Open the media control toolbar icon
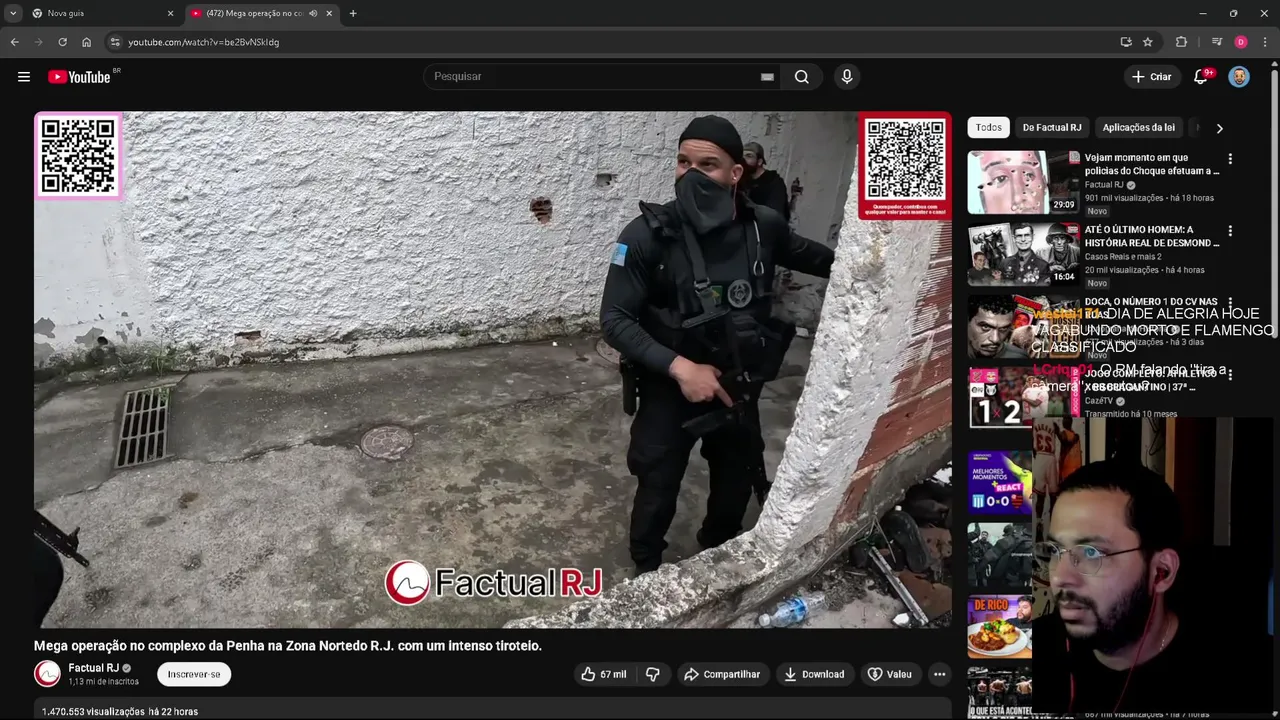The image size is (1280, 720). (x=1216, y=42)
